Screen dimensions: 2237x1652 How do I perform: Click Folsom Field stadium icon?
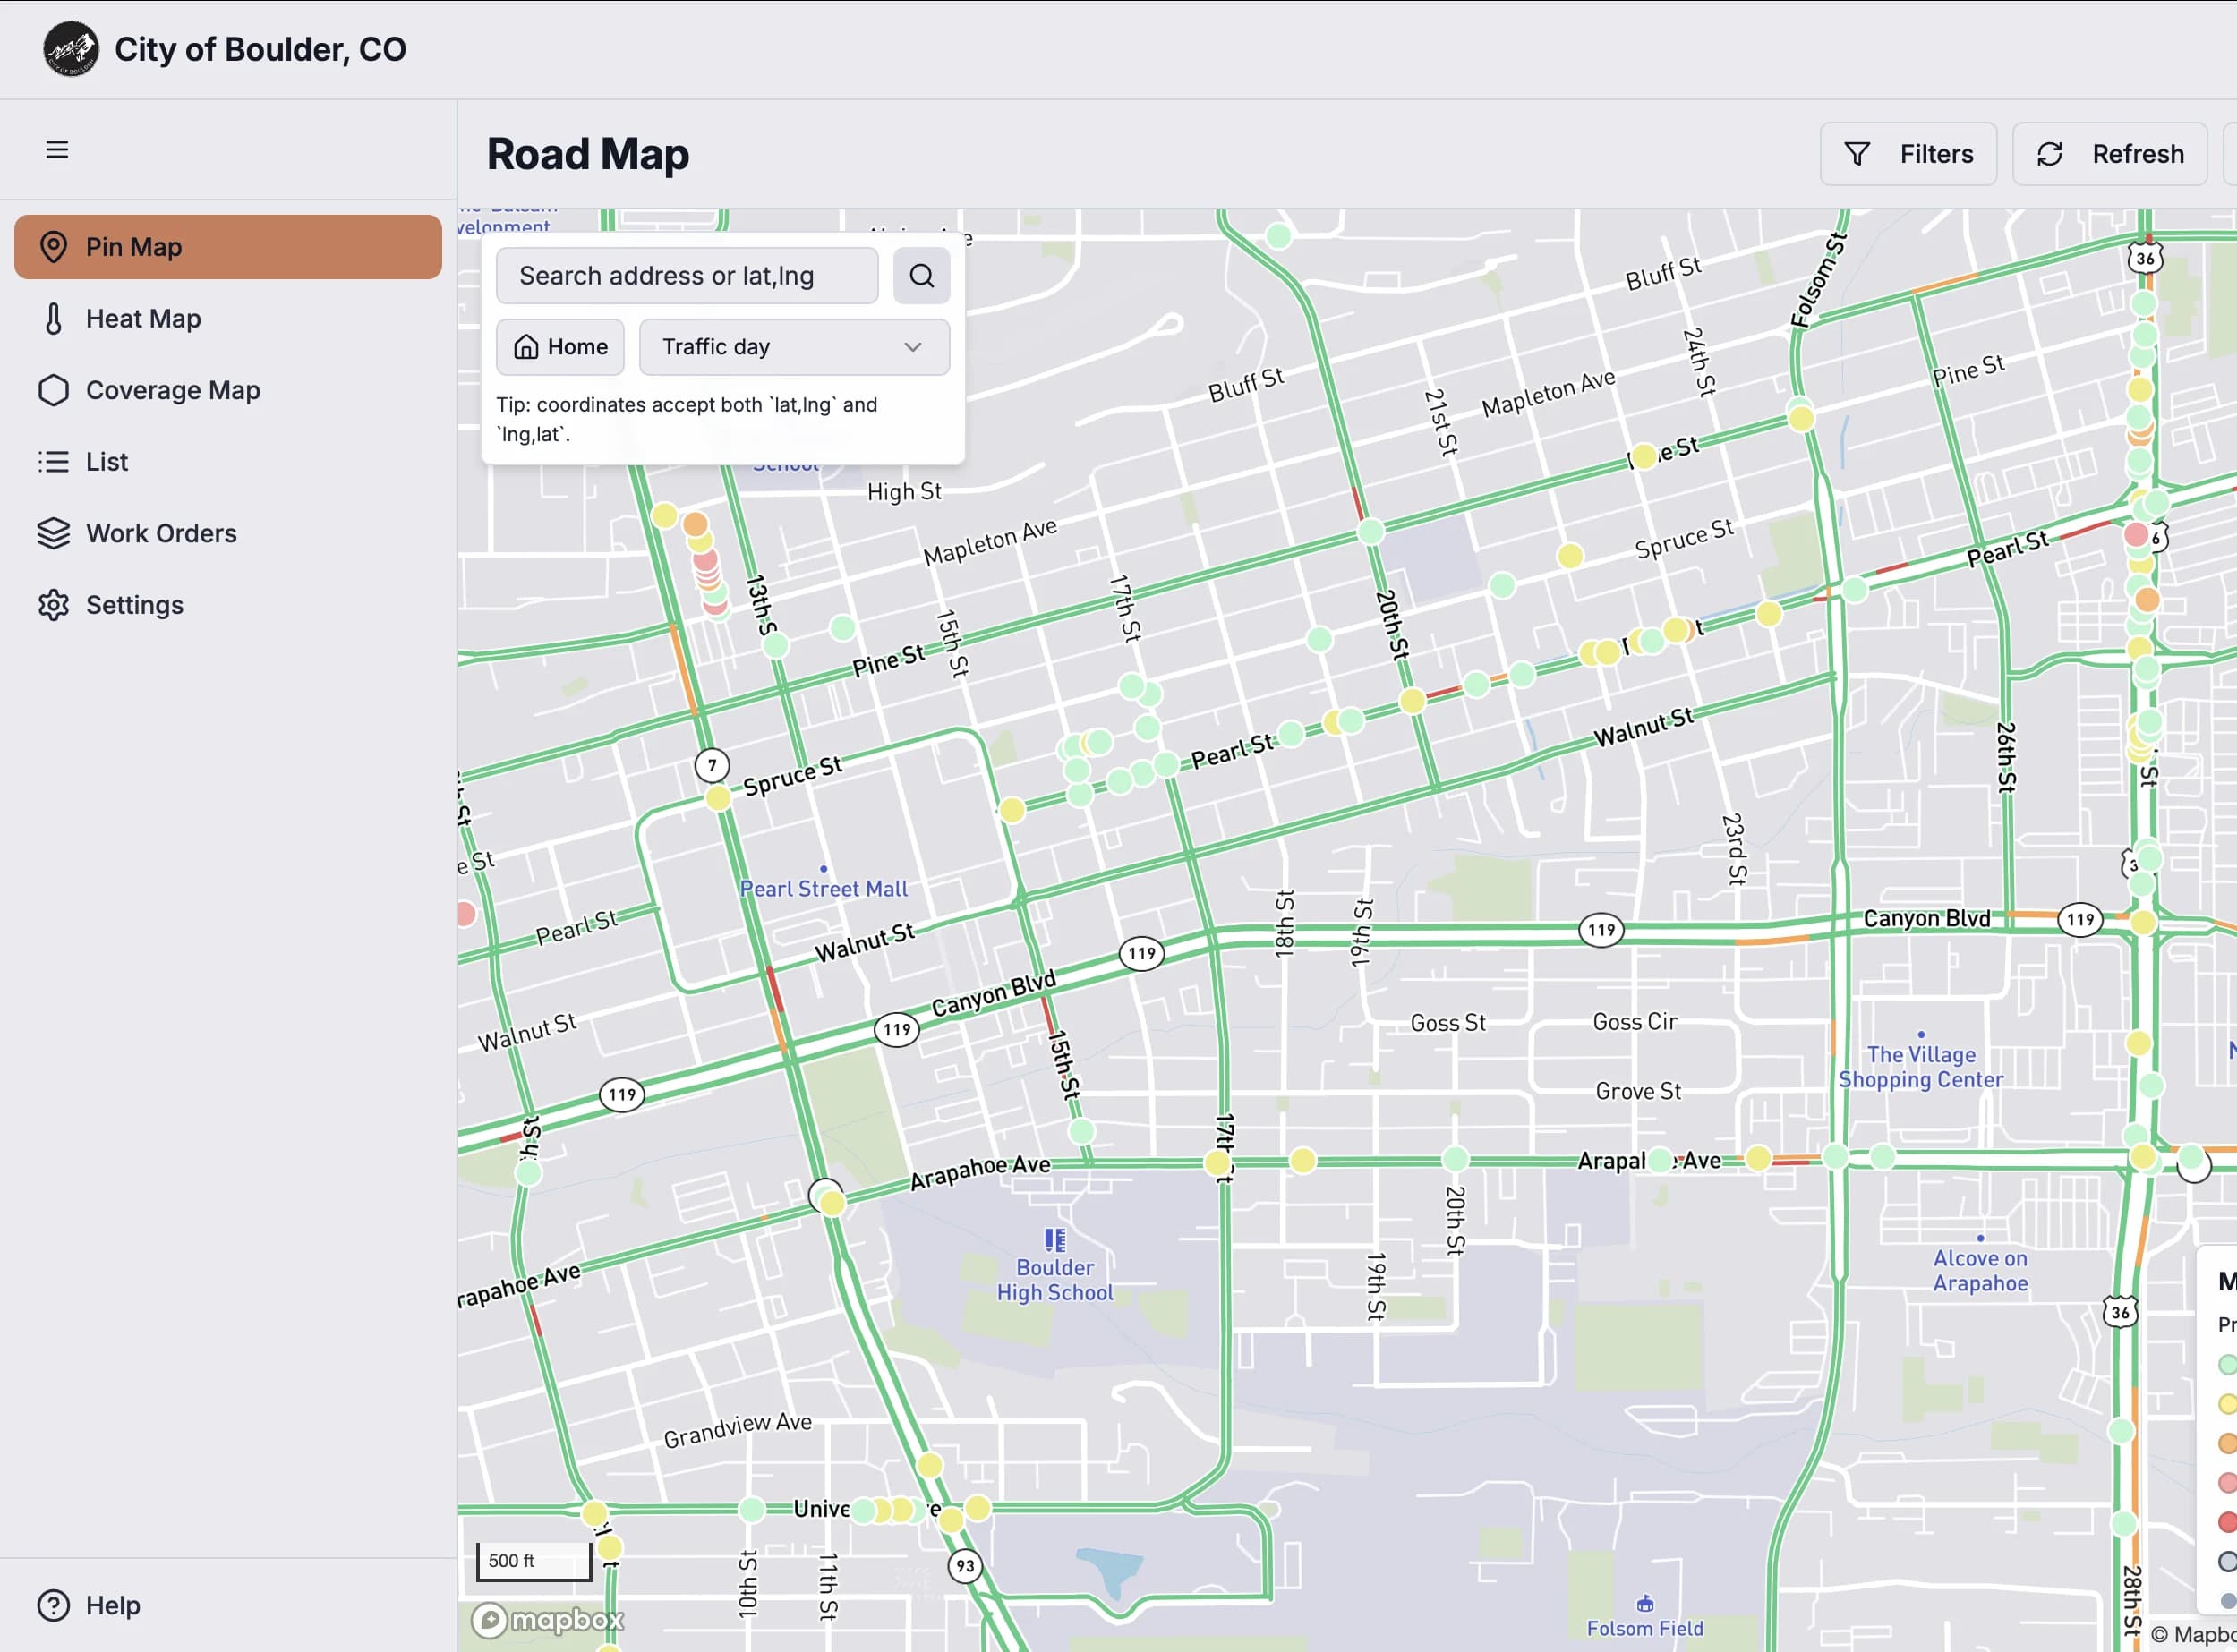pyautogui.click(x=1645, y=1603)
